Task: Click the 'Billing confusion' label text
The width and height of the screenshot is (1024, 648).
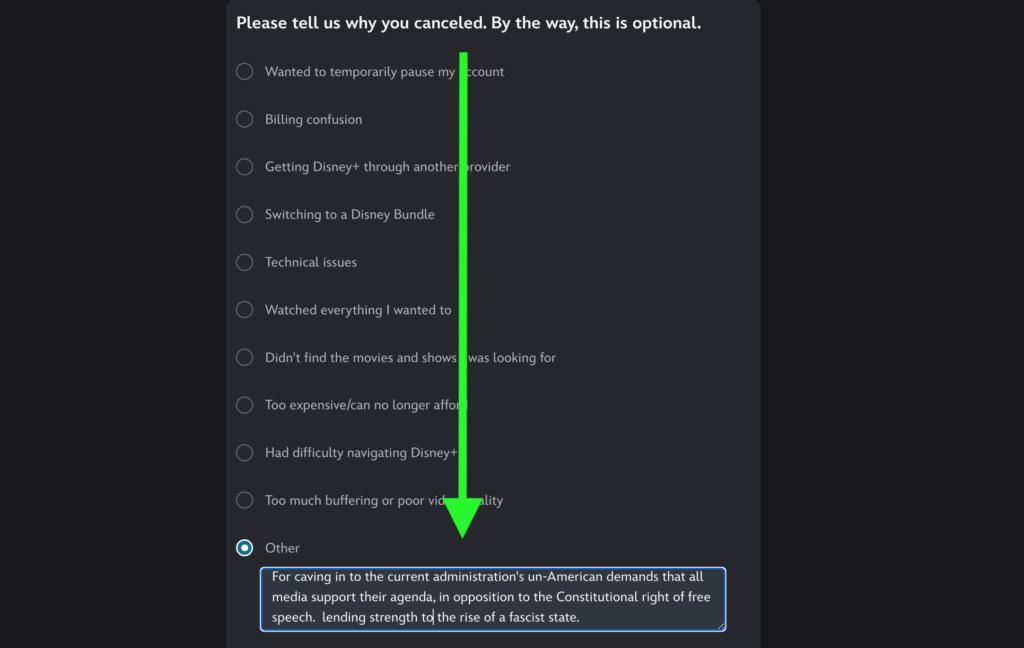Action: coord(313,120)
